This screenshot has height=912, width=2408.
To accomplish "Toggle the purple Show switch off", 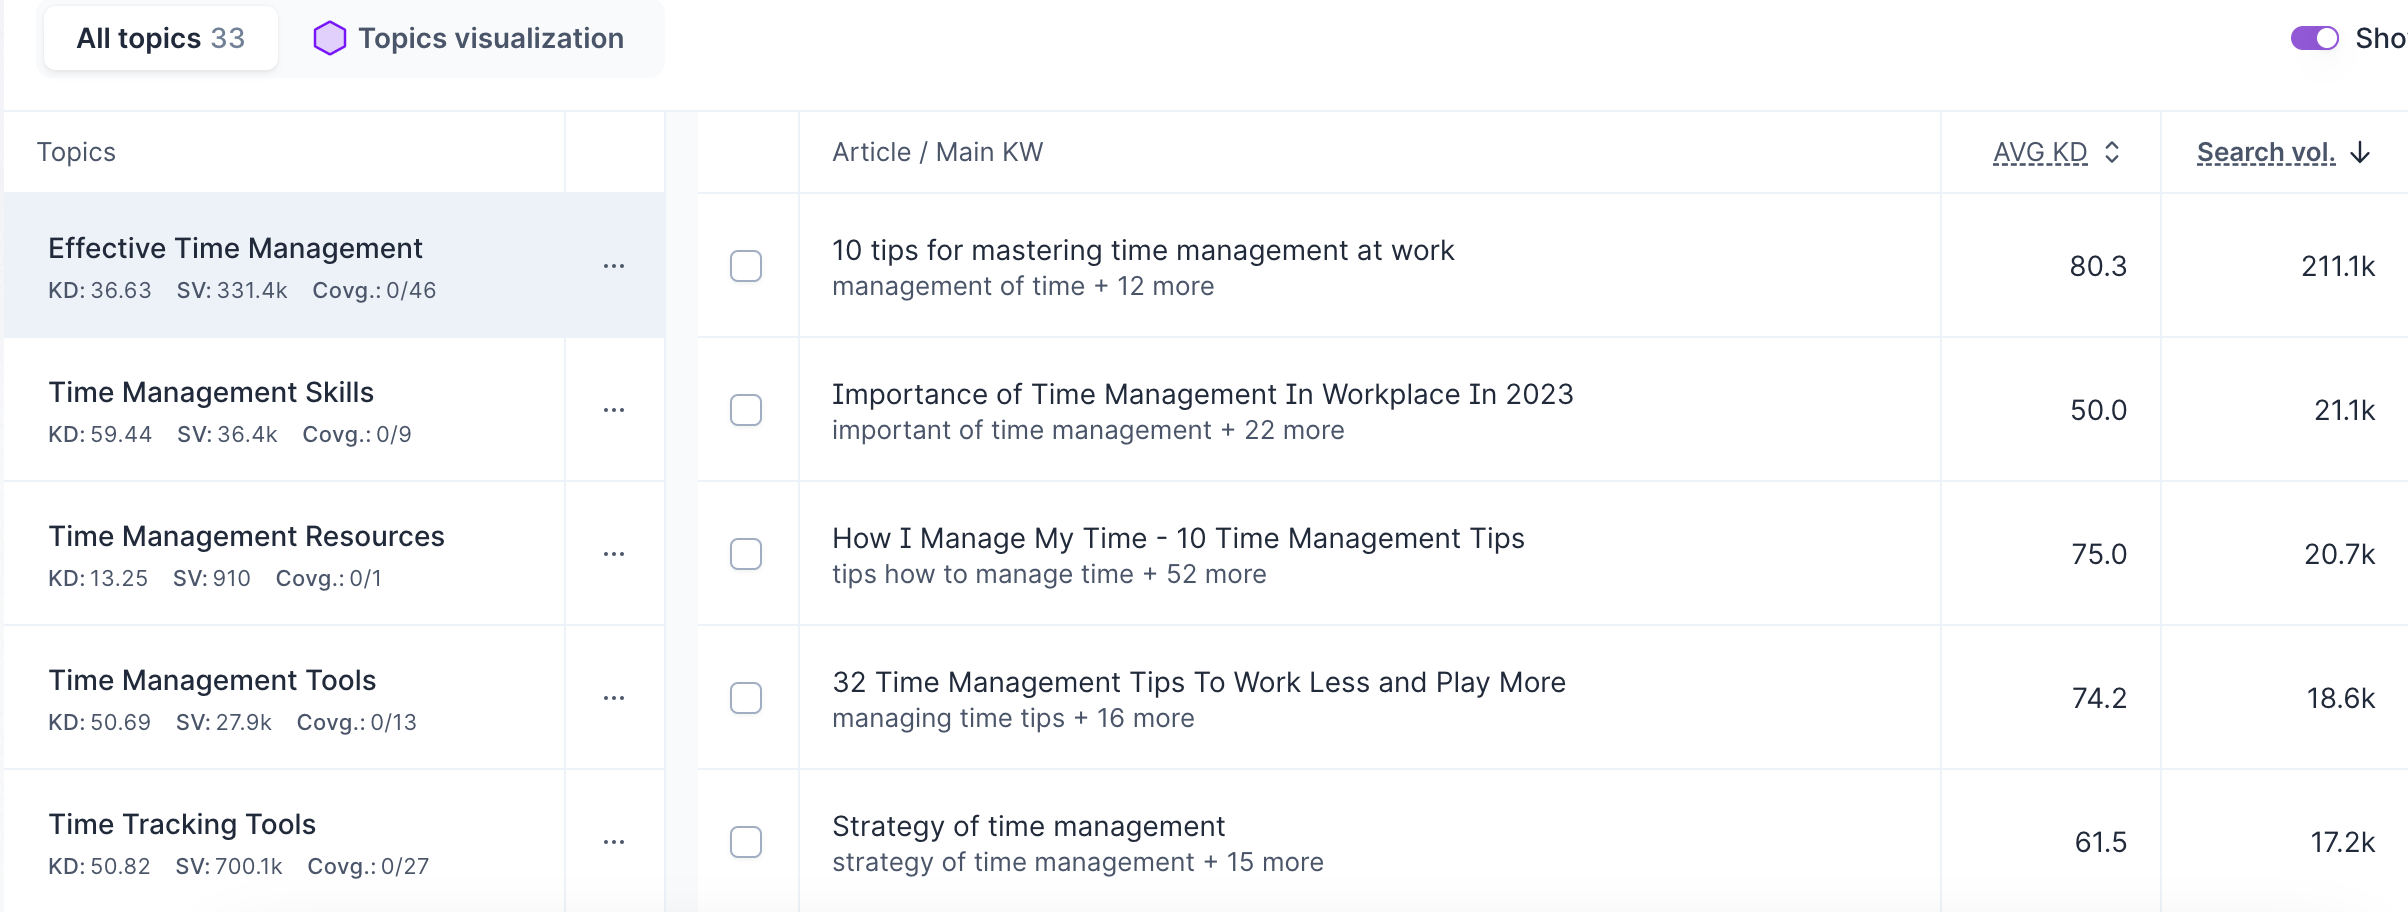I will (x=2314, y=38).
